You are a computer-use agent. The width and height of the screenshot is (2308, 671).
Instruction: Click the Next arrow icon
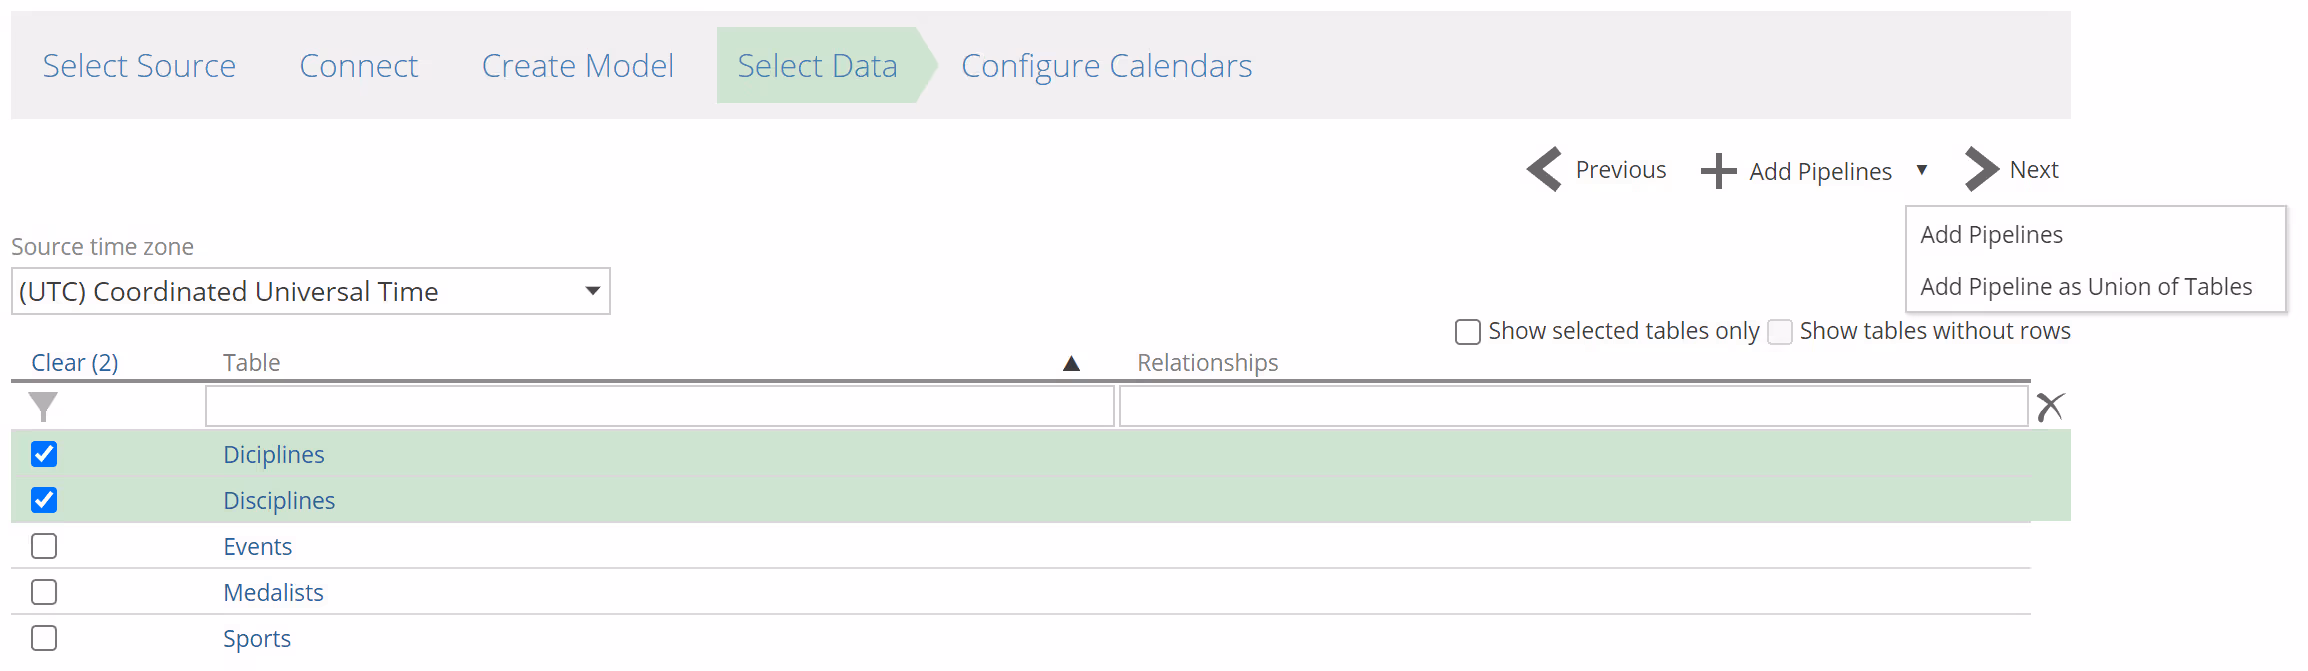pos(1981,169)
